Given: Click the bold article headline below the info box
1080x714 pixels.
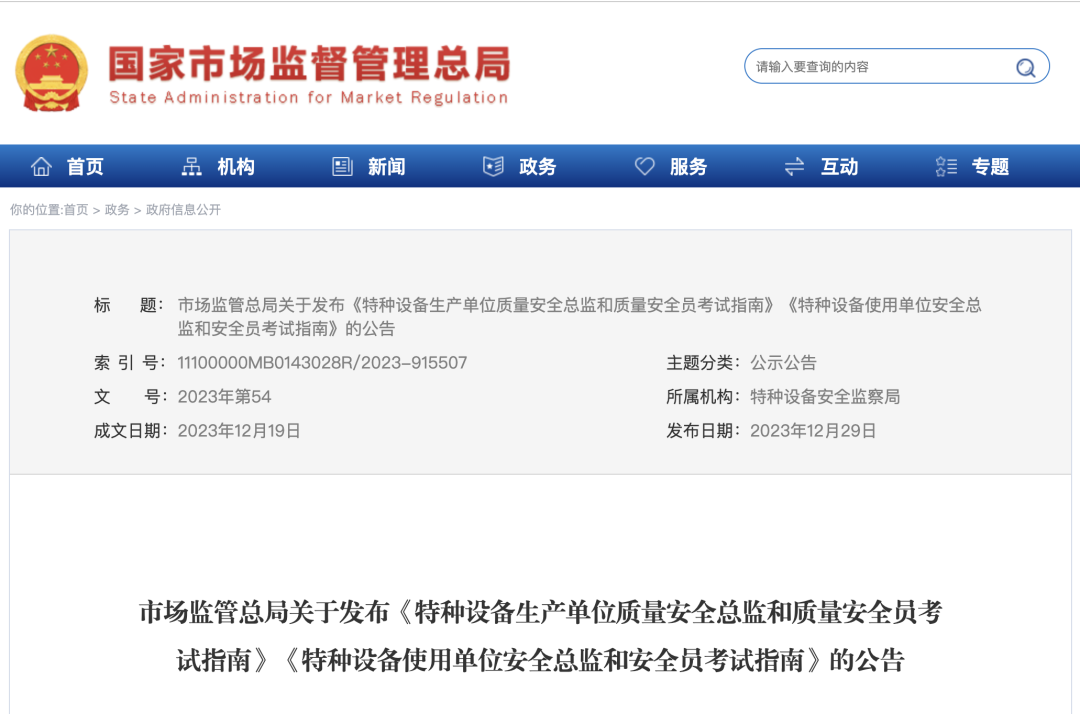Looking at the screenshot, I should 541,636.
